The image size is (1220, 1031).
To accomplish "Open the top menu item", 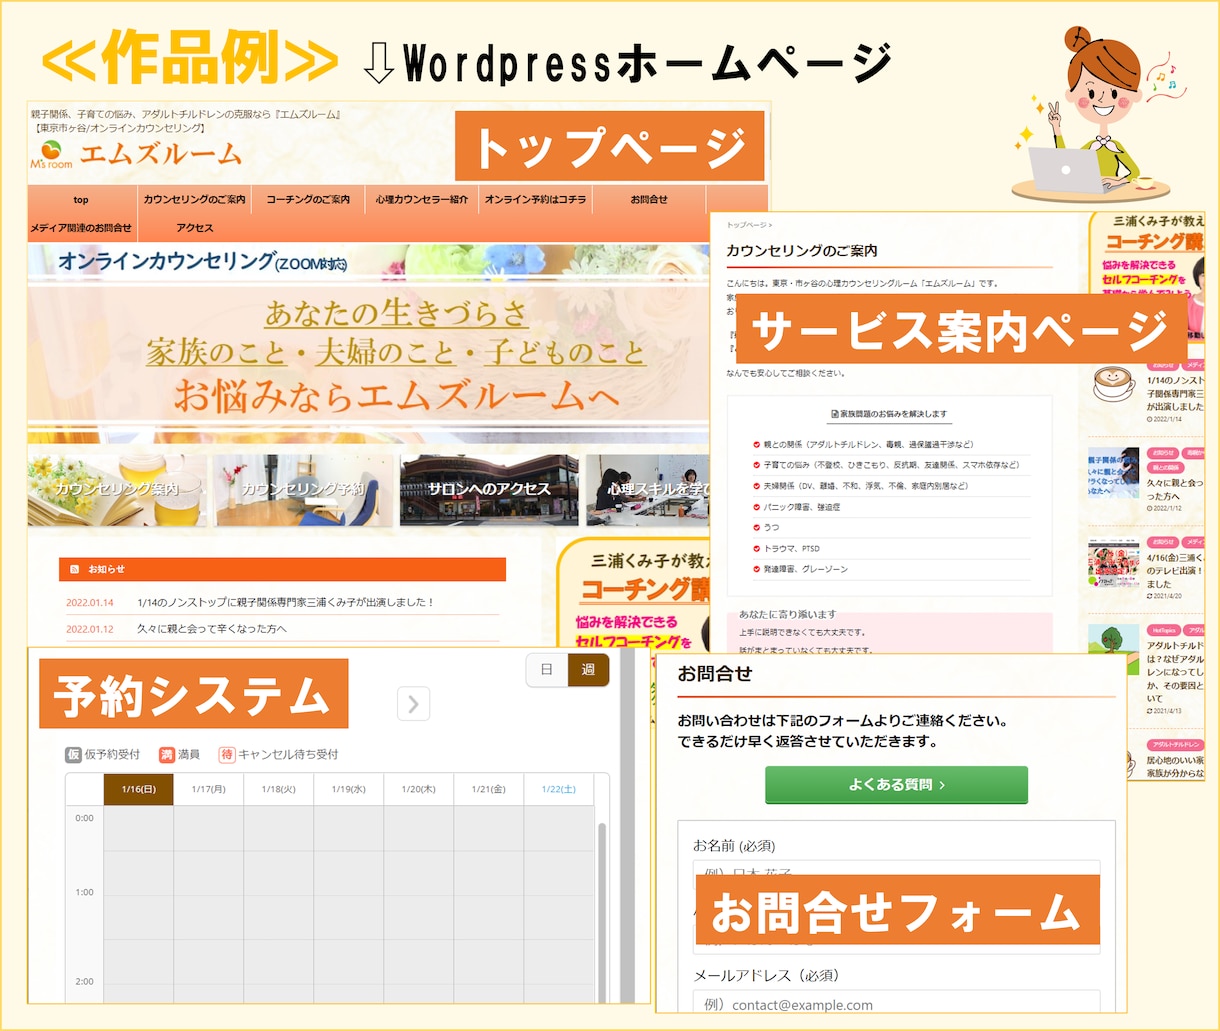I will pos(81,200).
